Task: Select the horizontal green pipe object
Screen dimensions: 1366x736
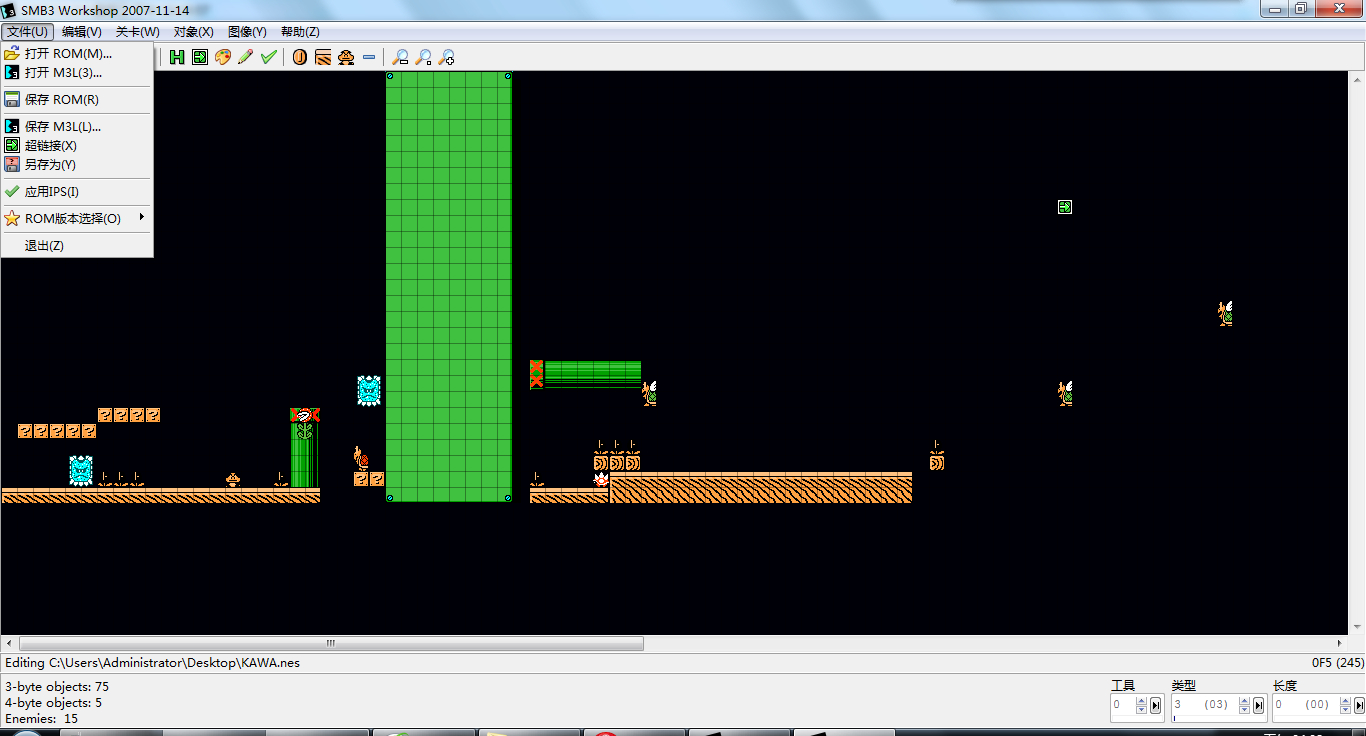Action: (585, 374)
